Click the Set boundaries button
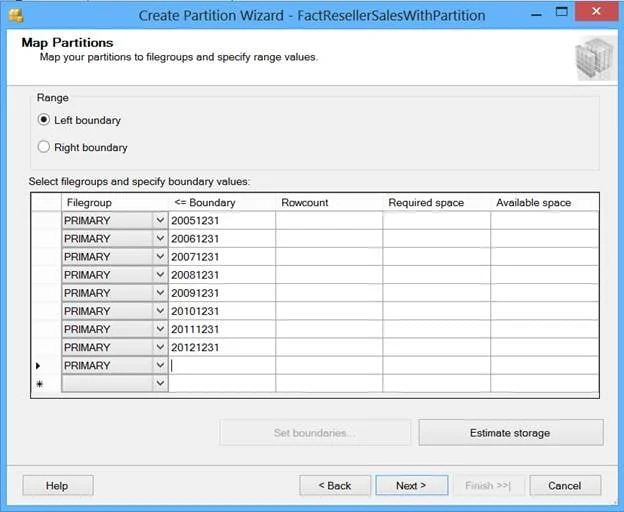Screen dimensions: 624x512 315,432
